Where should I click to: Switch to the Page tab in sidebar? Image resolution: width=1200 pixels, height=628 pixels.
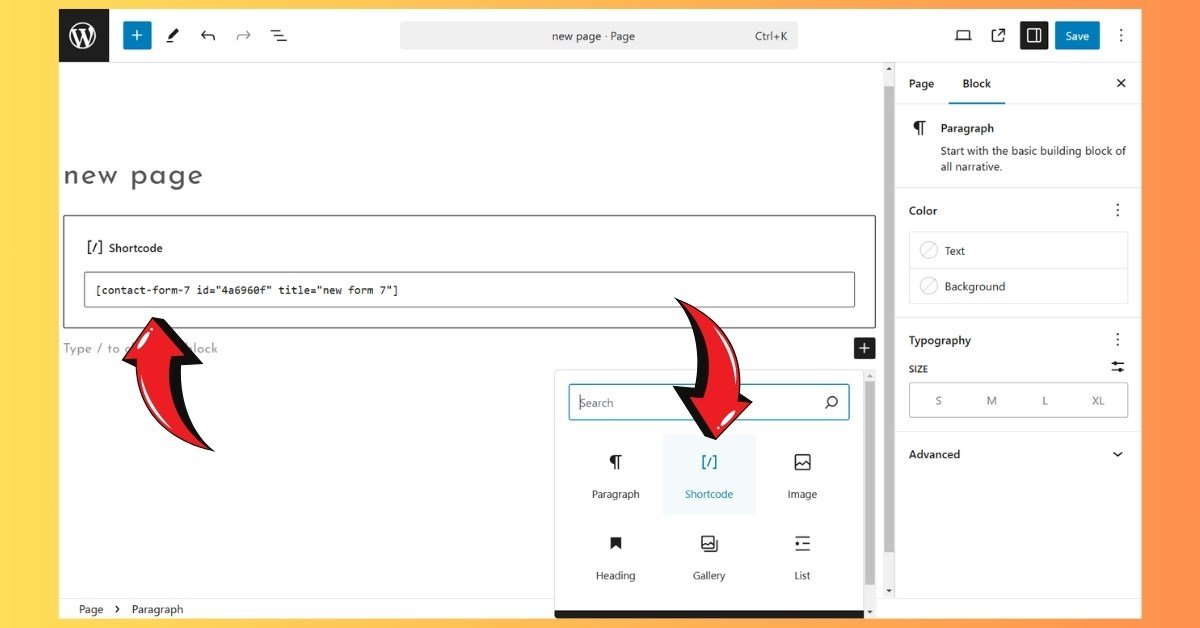click(921, 84)
